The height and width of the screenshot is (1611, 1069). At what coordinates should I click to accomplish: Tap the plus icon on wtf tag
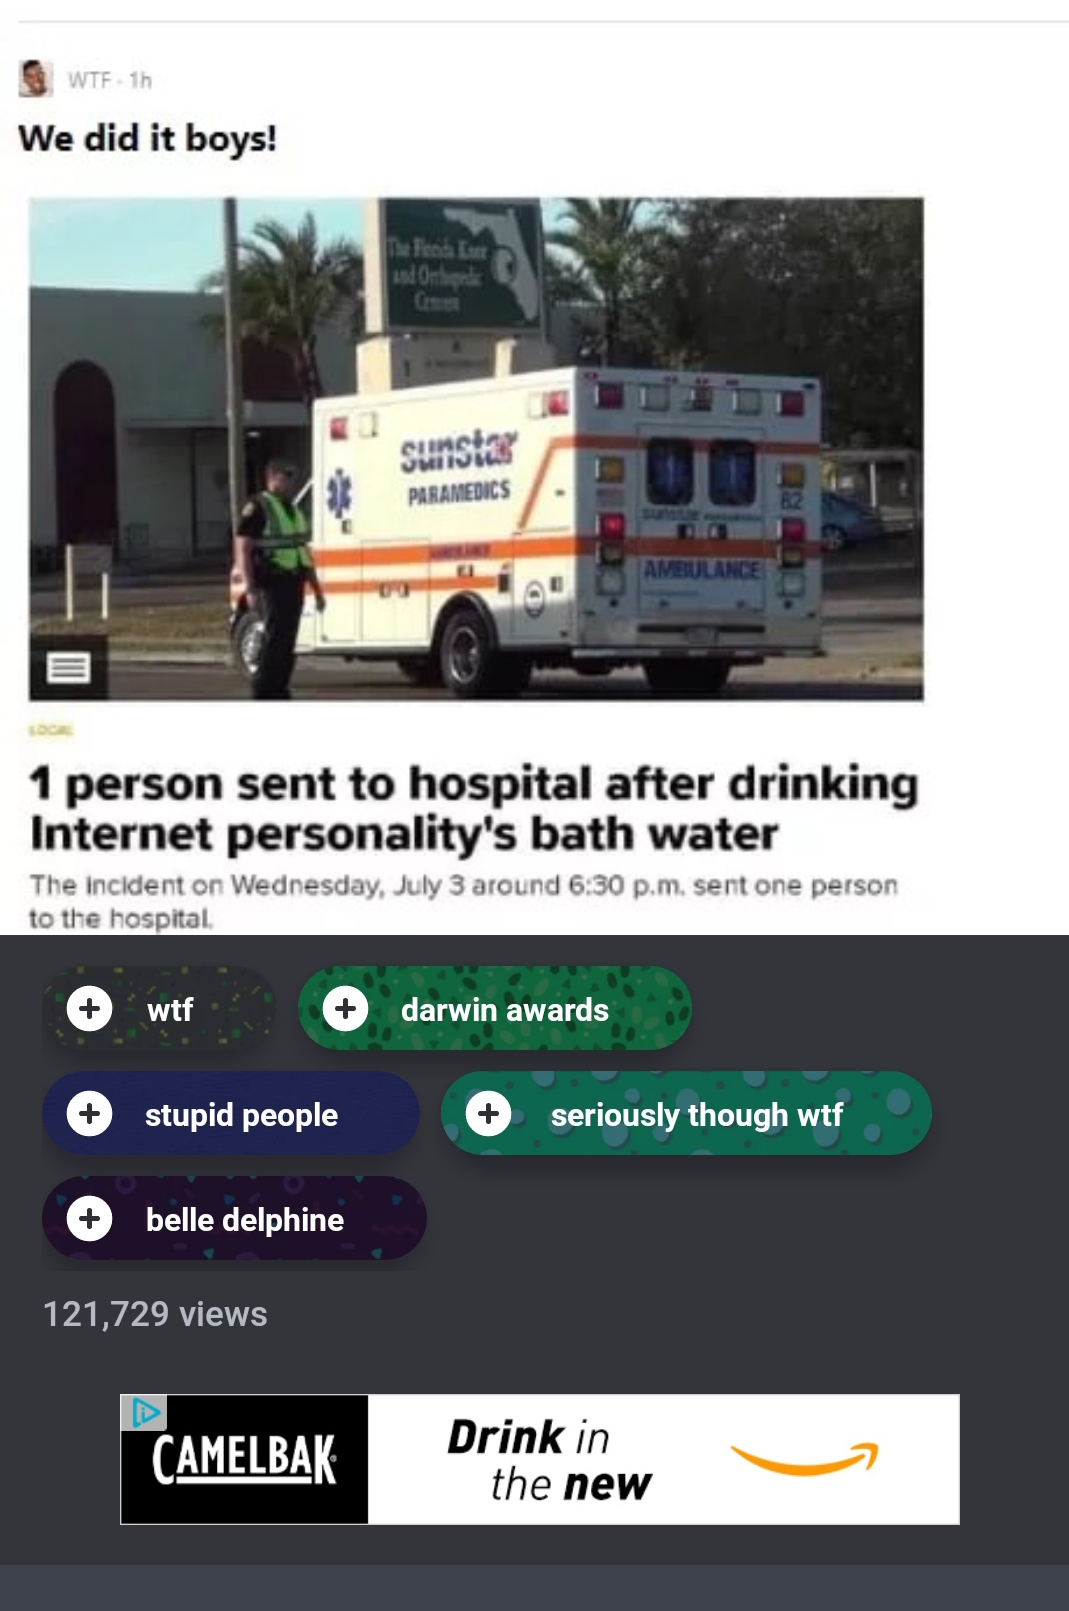(89, 1008)
